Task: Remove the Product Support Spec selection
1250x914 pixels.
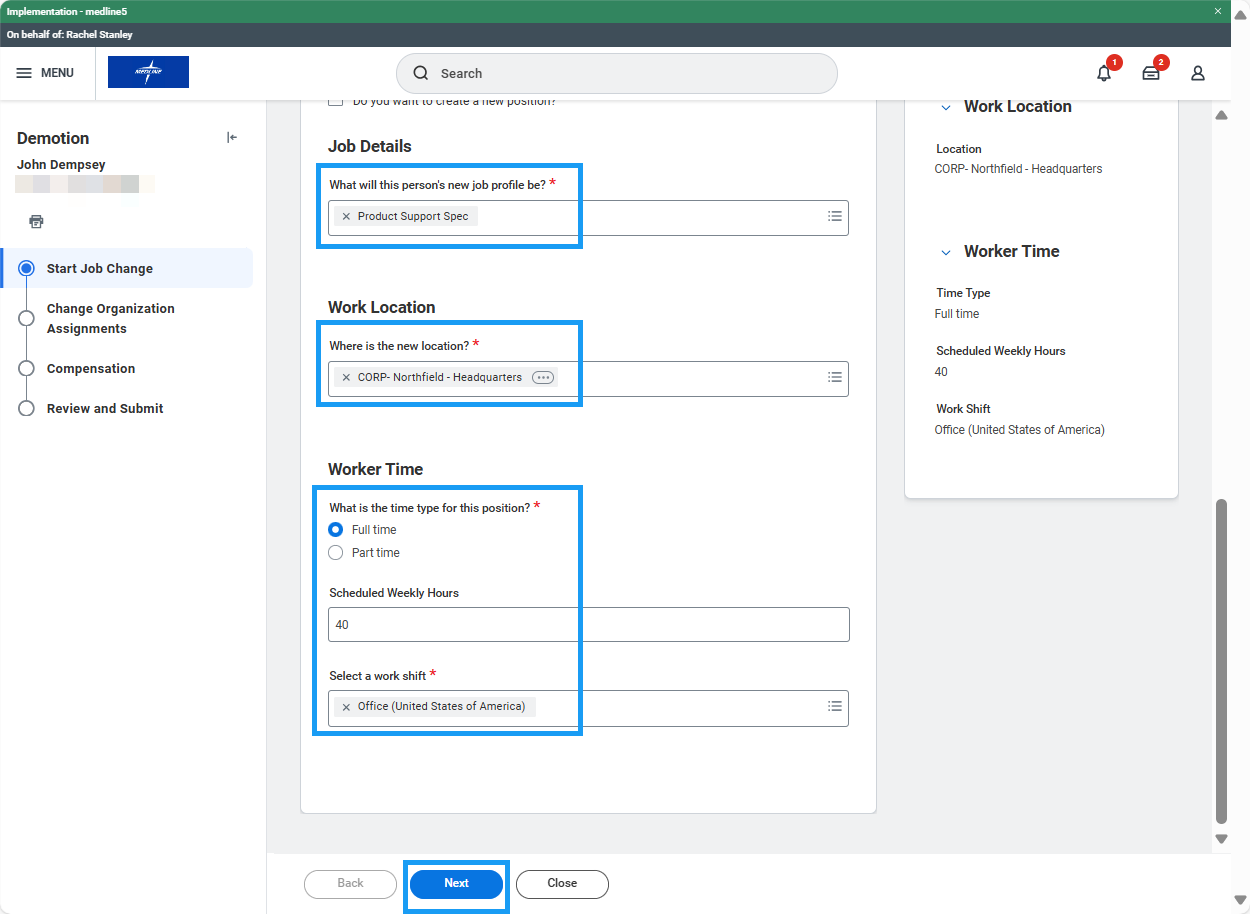Action: [x=346, y=217]
